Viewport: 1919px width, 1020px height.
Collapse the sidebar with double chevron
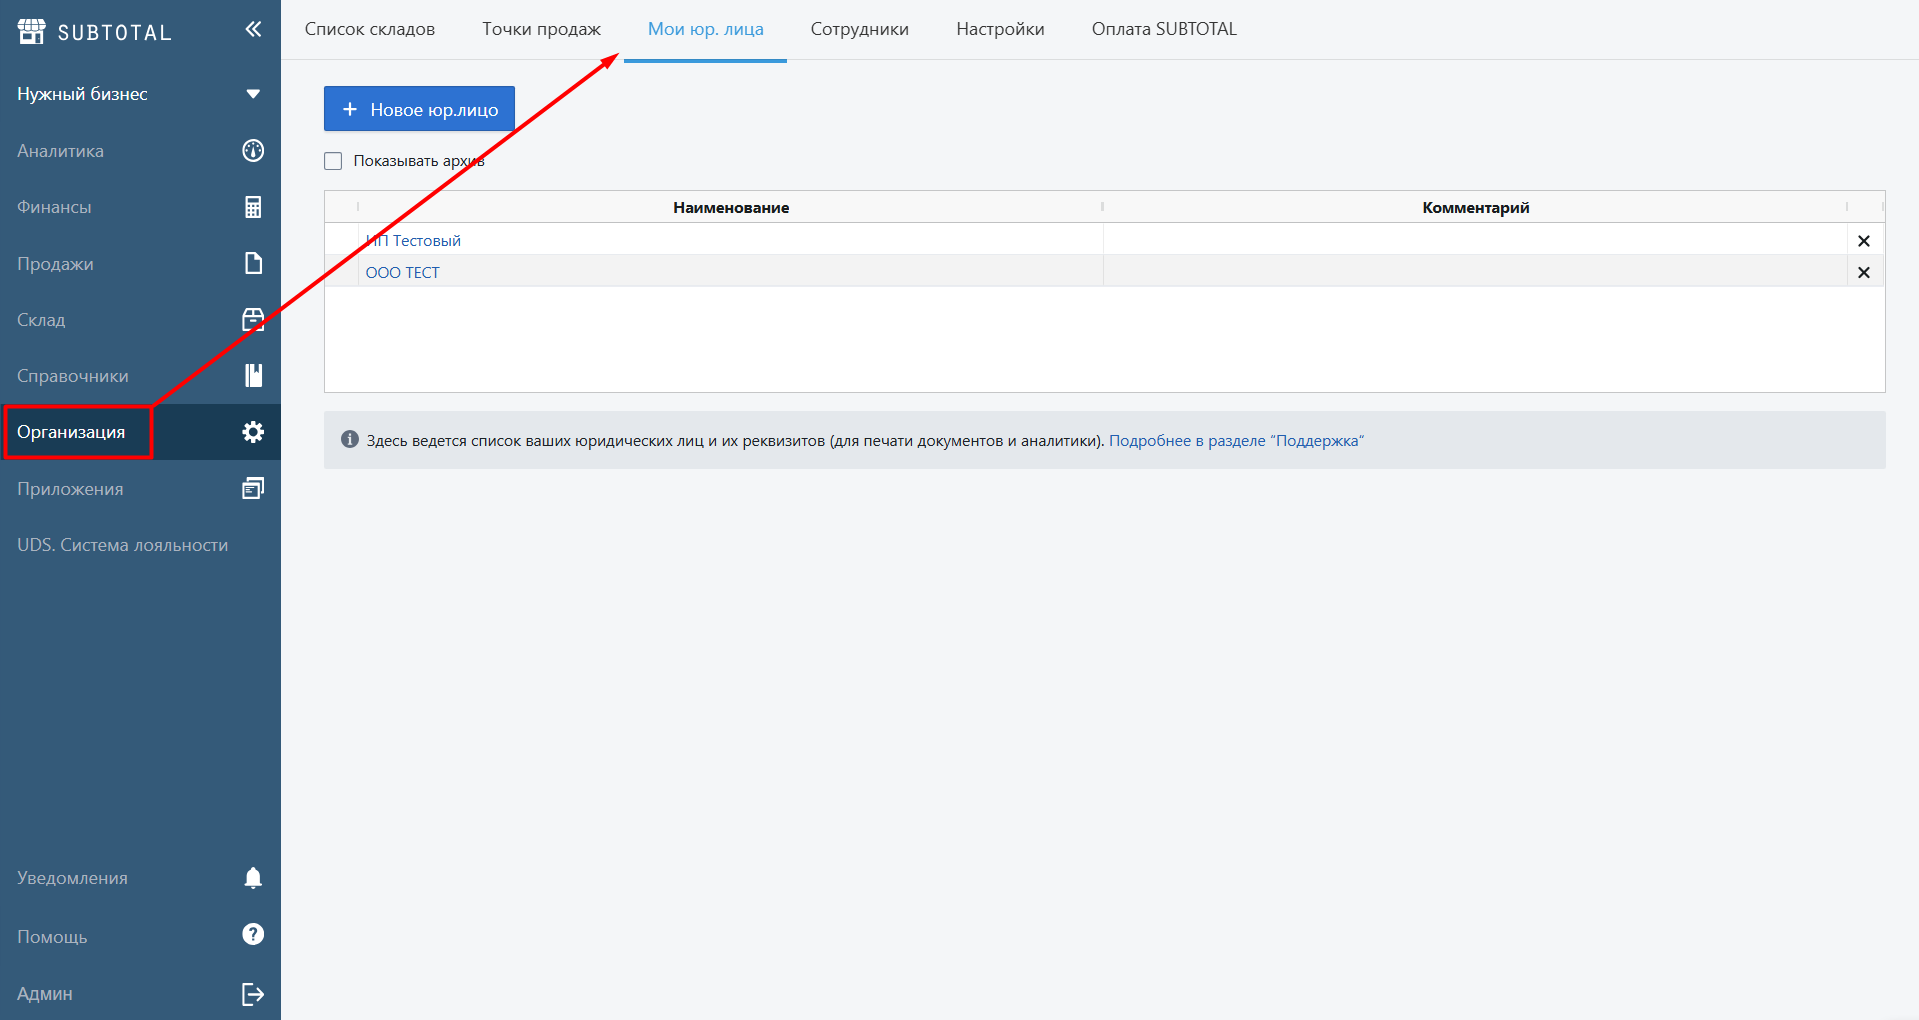(x=253, y=29)
